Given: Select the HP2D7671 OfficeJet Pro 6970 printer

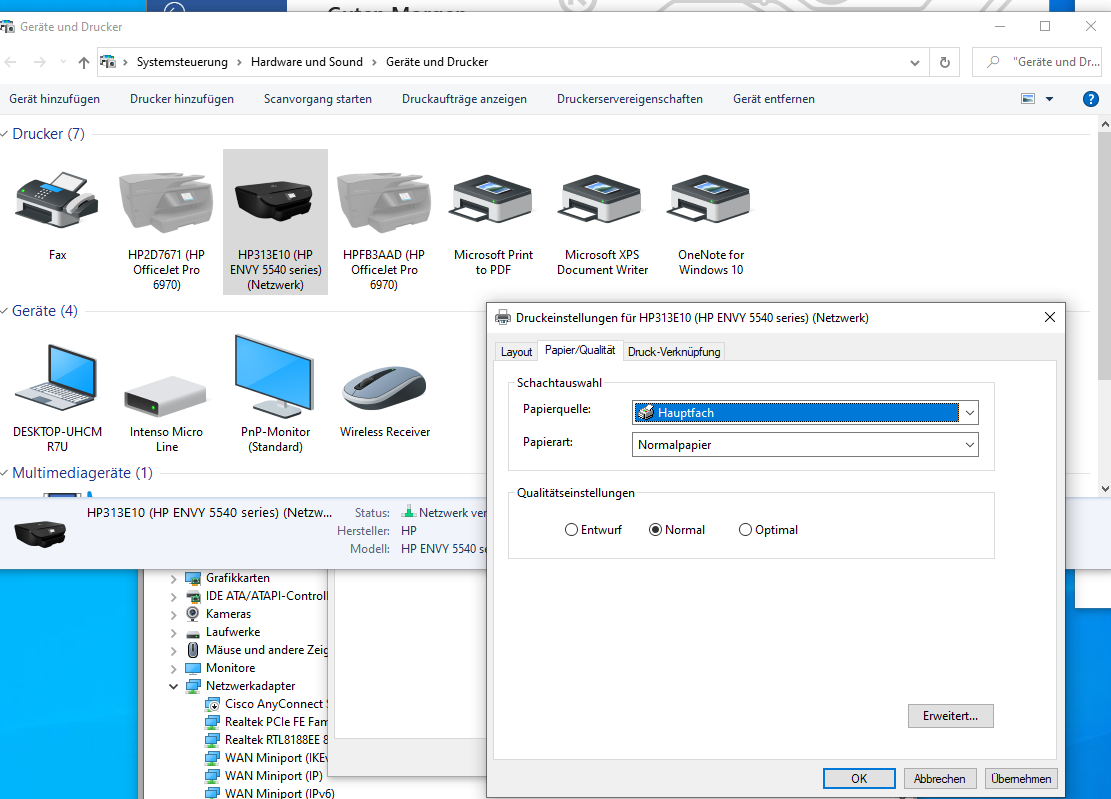Looking at the screenshot, I should coord(167,202).
